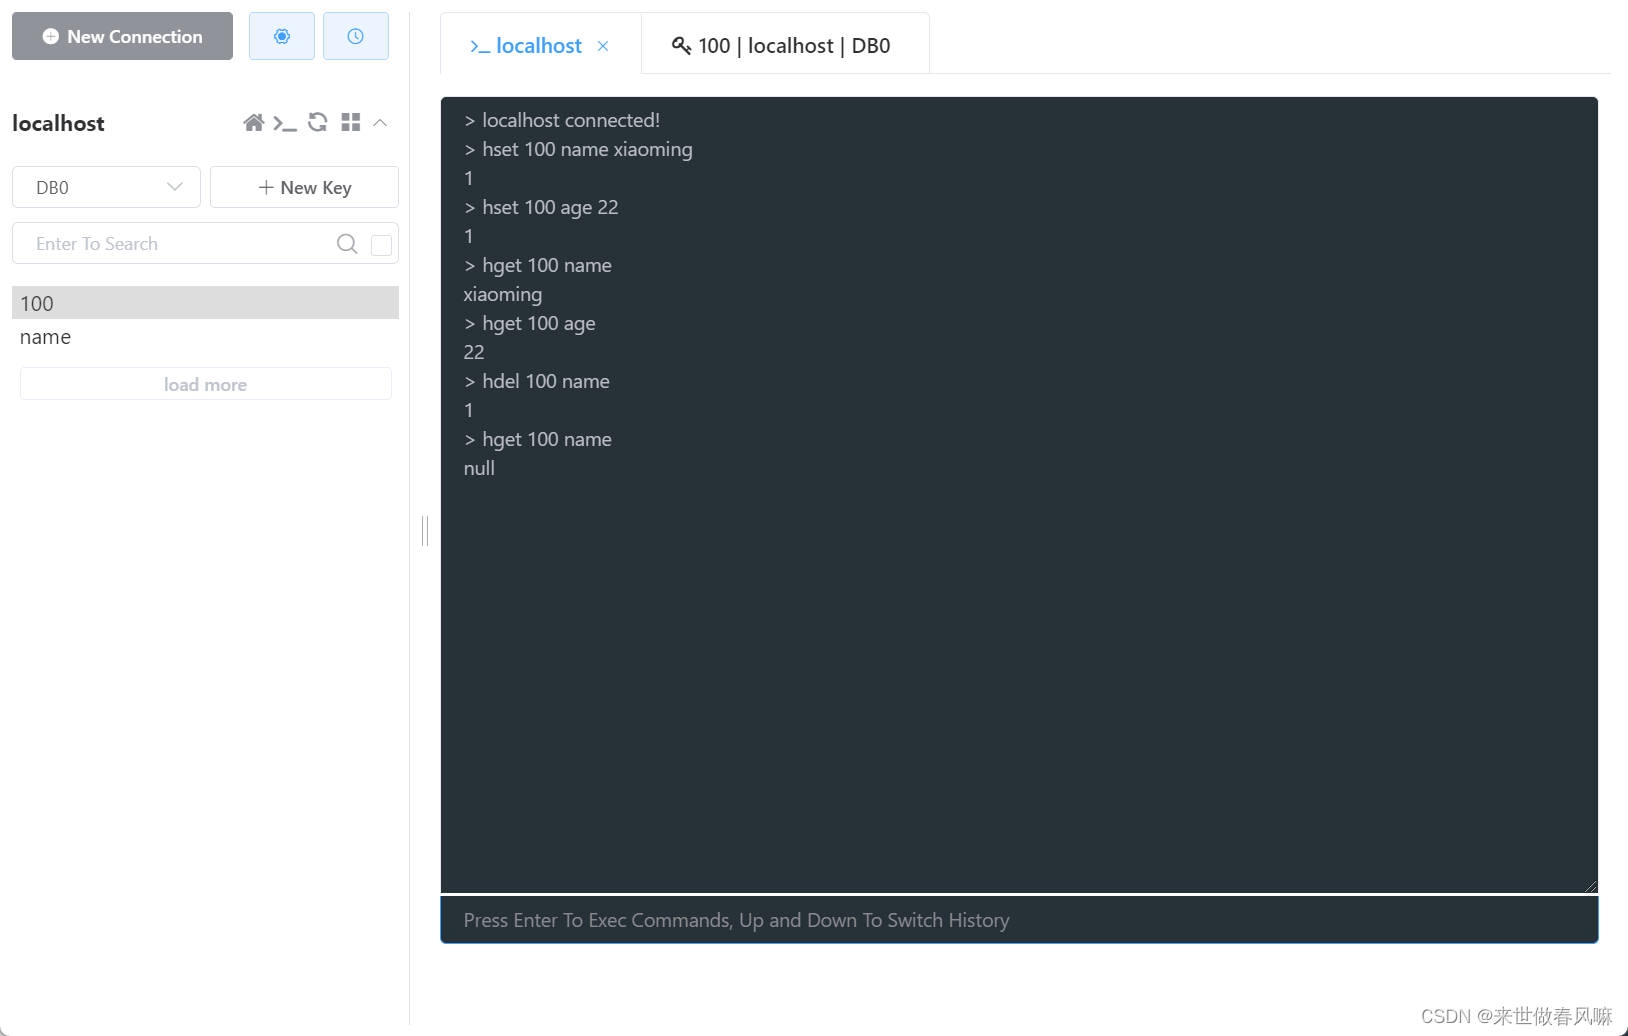Click the '22' output line
The height and width of the screenshot is (1036, 1628).
[x=474, y=352]
